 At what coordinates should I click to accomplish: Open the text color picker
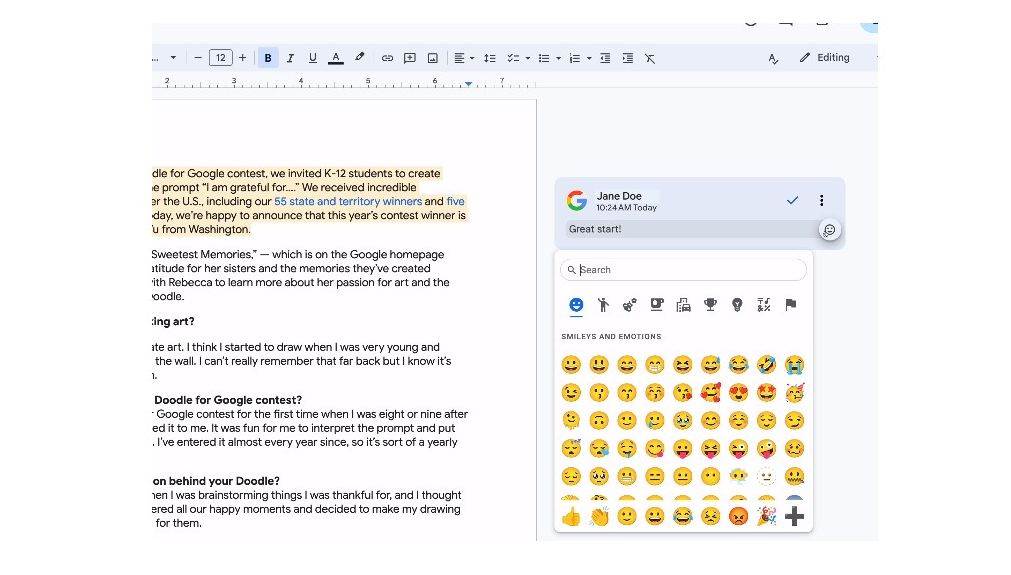click(x=336, y=58)
